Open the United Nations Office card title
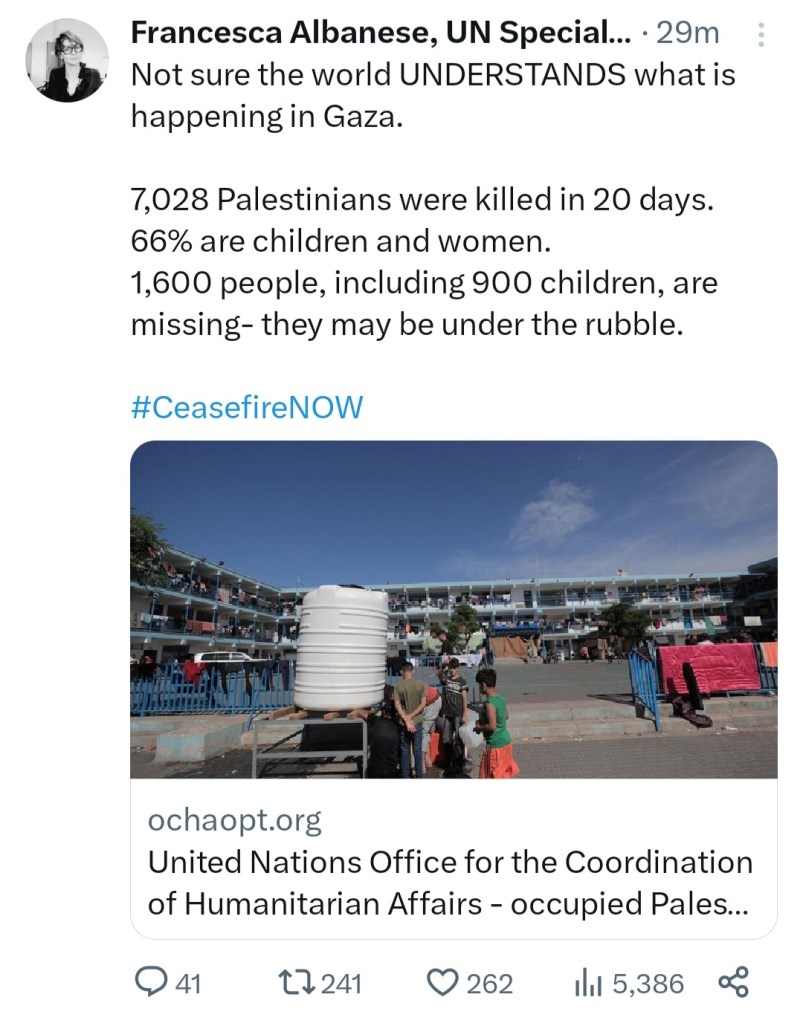The height and width of the screenshot is (1023, 803). 450,882
